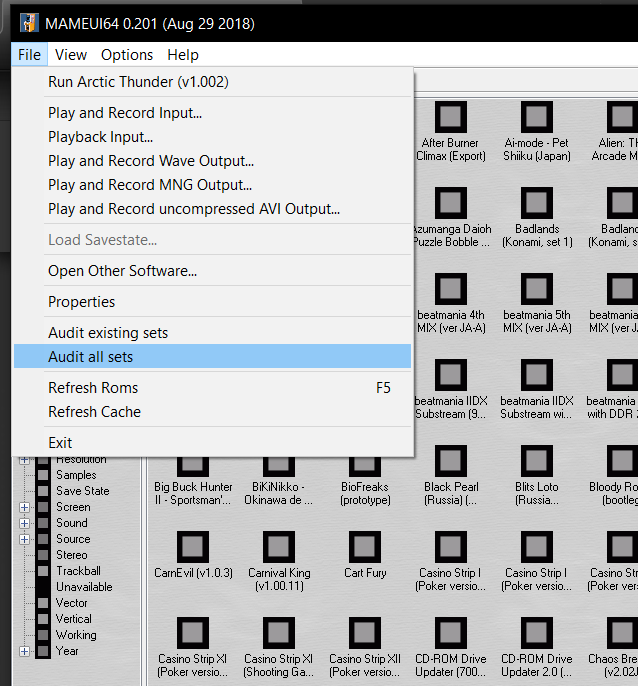The width and height of the screenshot is (638, 686).
Task: Choose Play and Record Wave Output
Action: [213, 161]
